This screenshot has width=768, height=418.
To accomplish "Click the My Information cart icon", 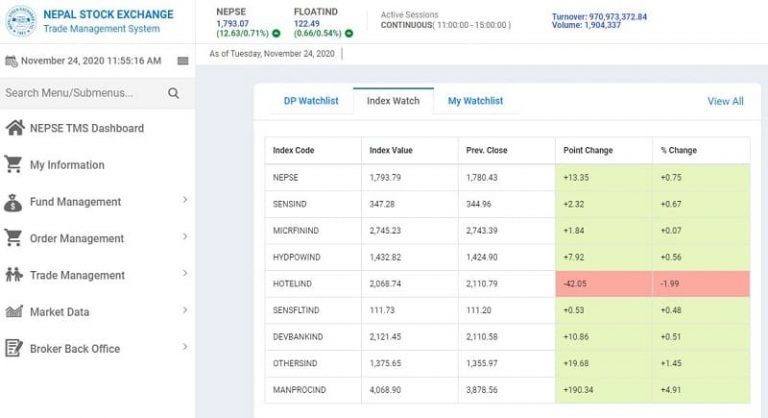I will point(14,165).
